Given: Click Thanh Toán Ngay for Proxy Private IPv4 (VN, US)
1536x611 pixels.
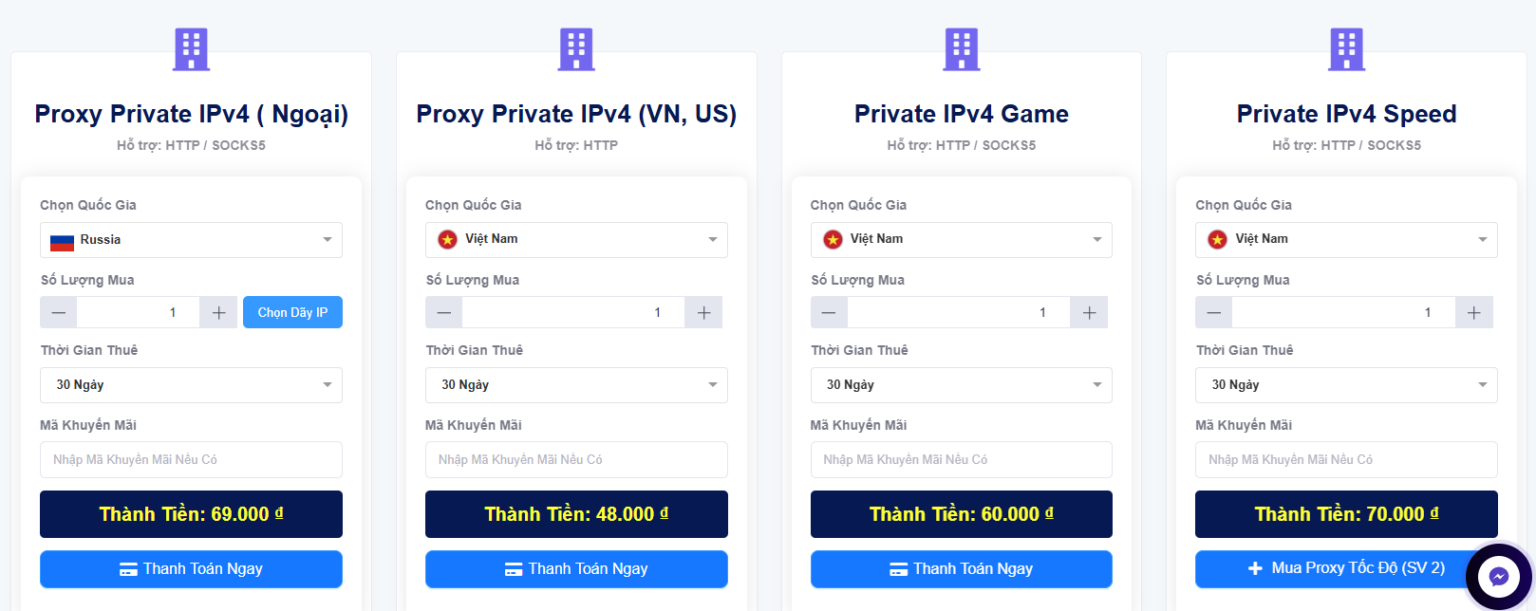Looking at the screenshot, I should click(x=576, y=568).
